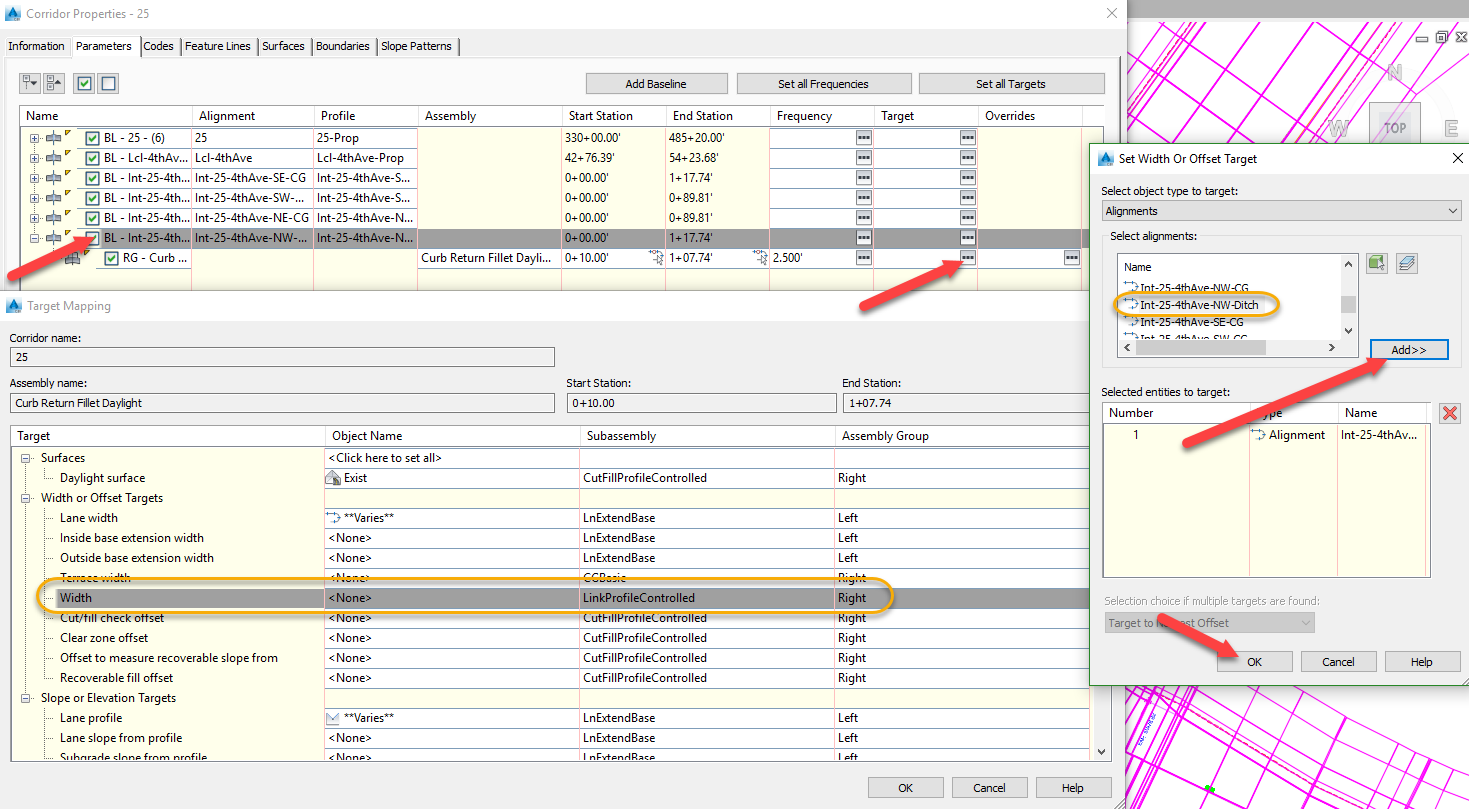Toggle checkbox in the Int-25-4thAve-SE-CG baseline row
Viewport: 1469px width, 809px height.
coord(92,178)
